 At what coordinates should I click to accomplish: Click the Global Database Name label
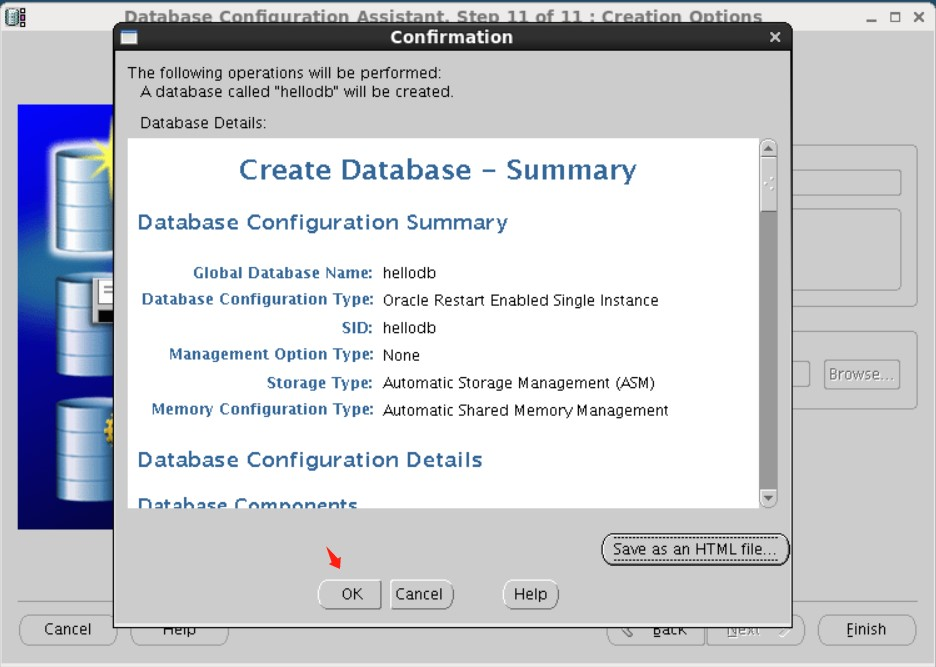click(x=283, y=273)
